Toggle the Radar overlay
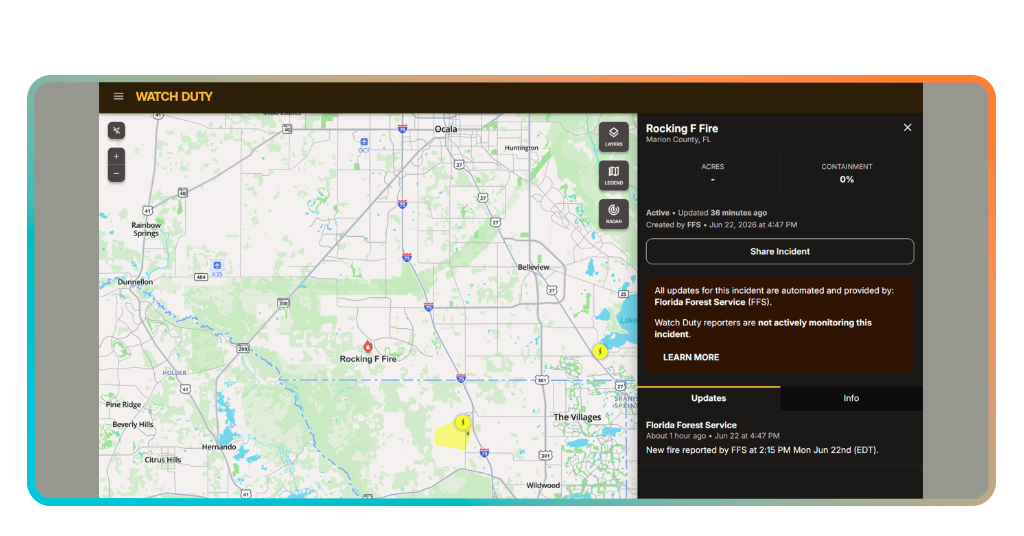 pos(613,213)
